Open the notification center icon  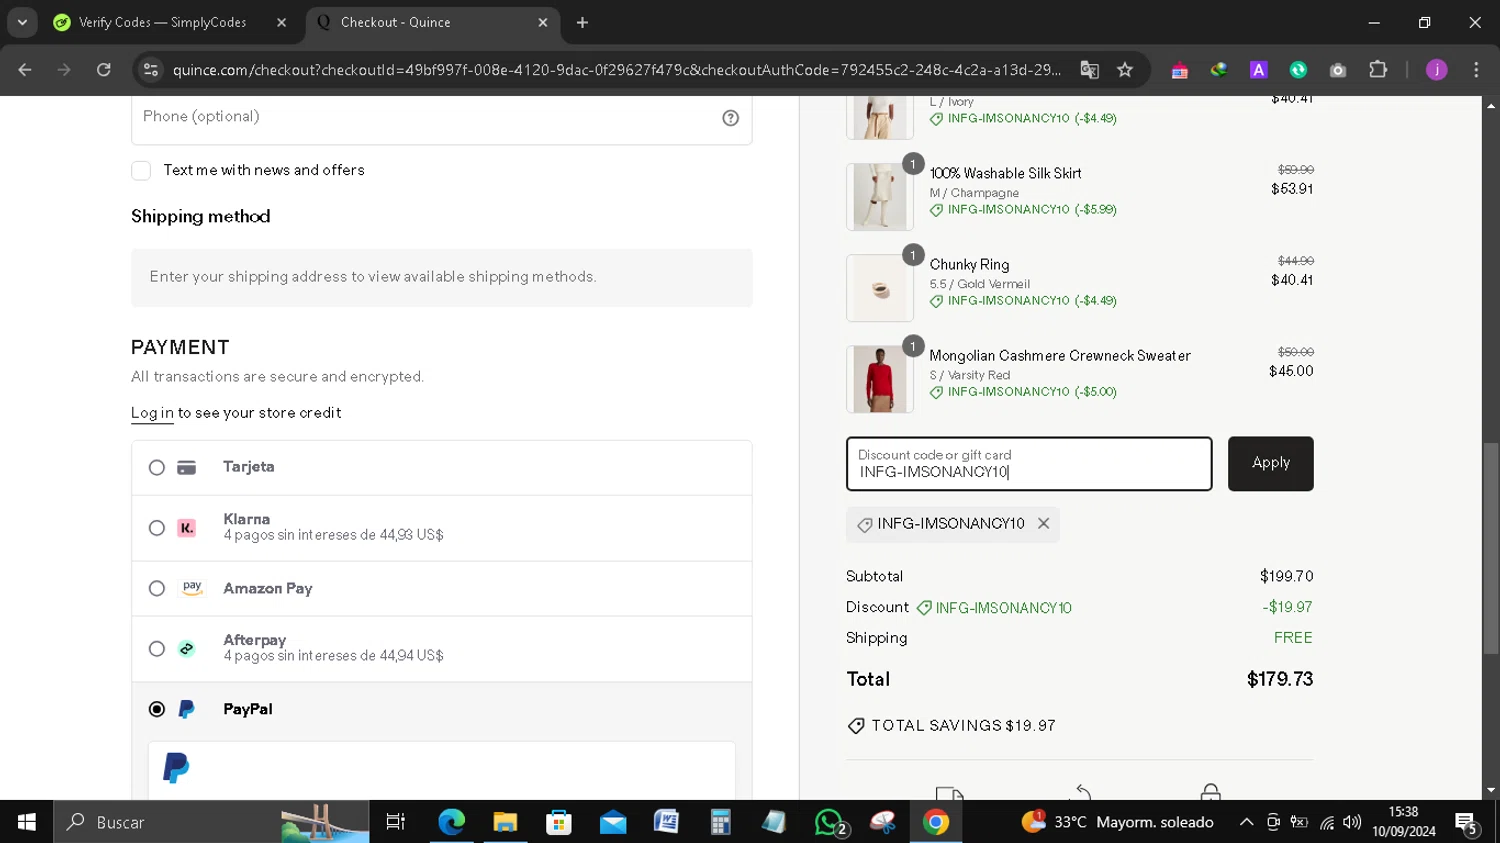pos(1467,822)
